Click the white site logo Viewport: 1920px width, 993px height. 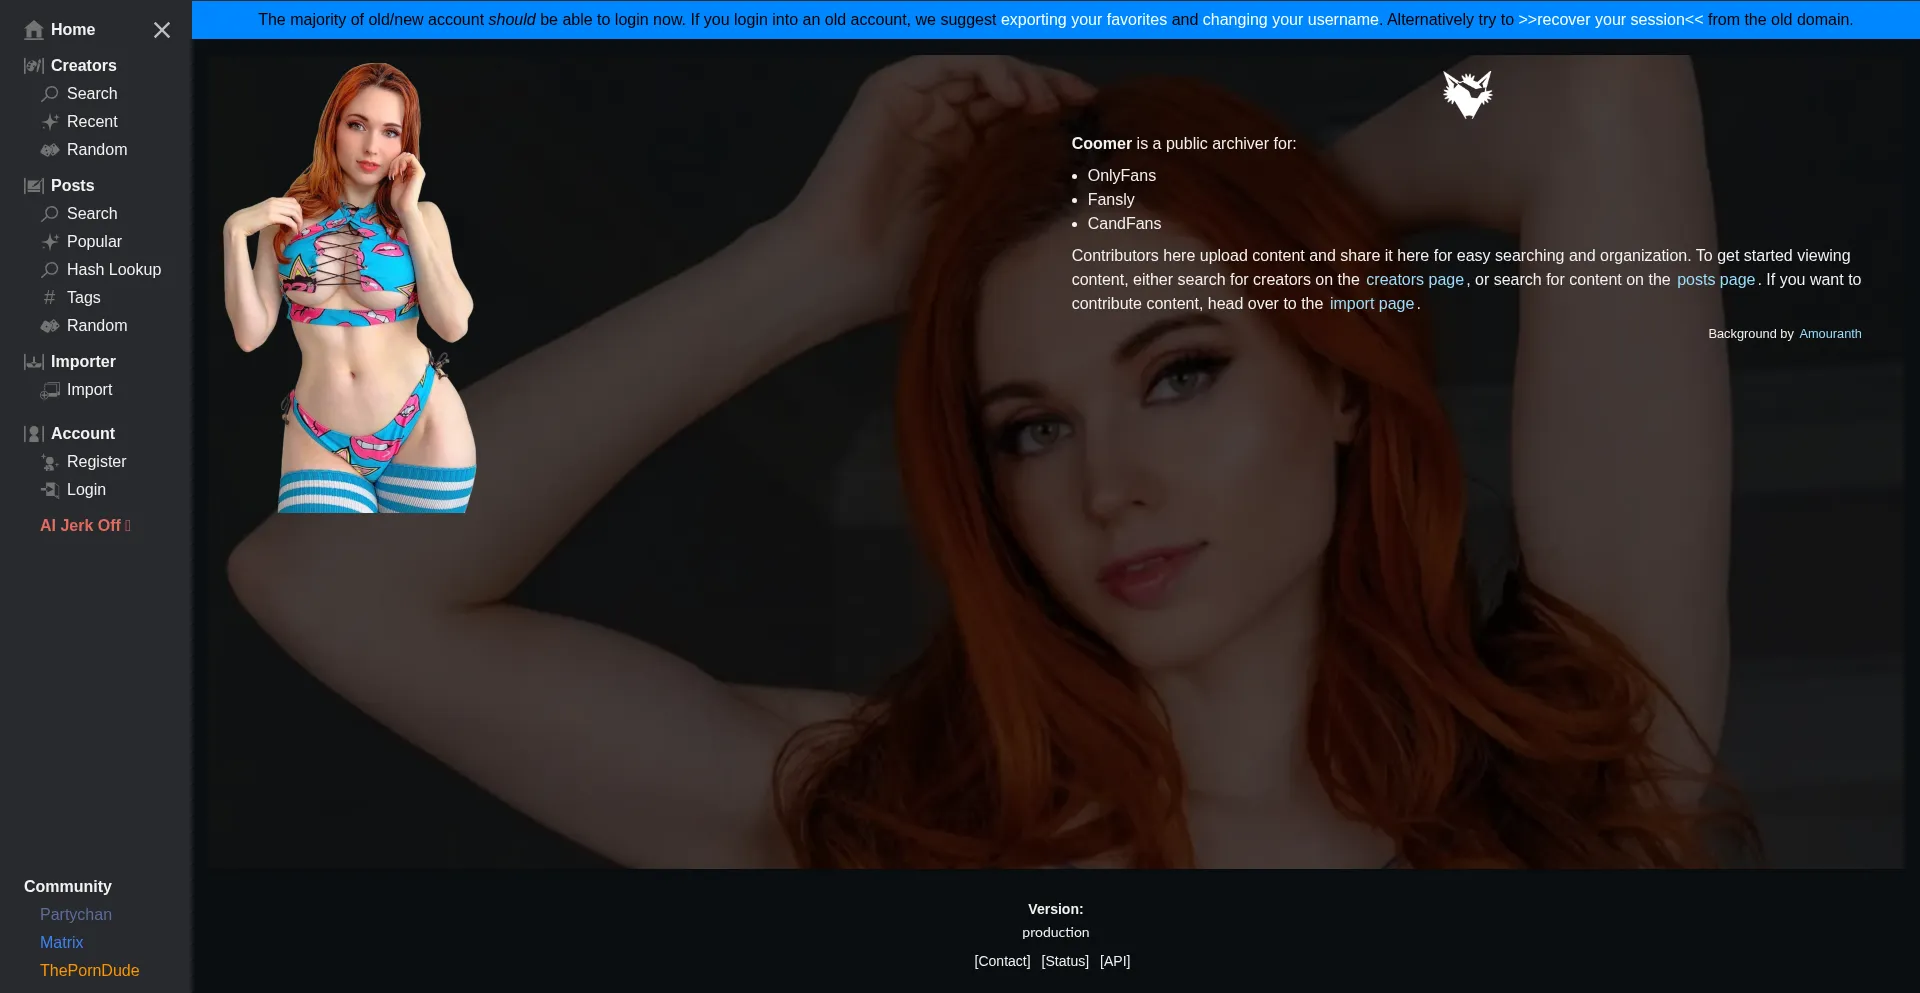pyautogui.click(x=1467, y=95)
